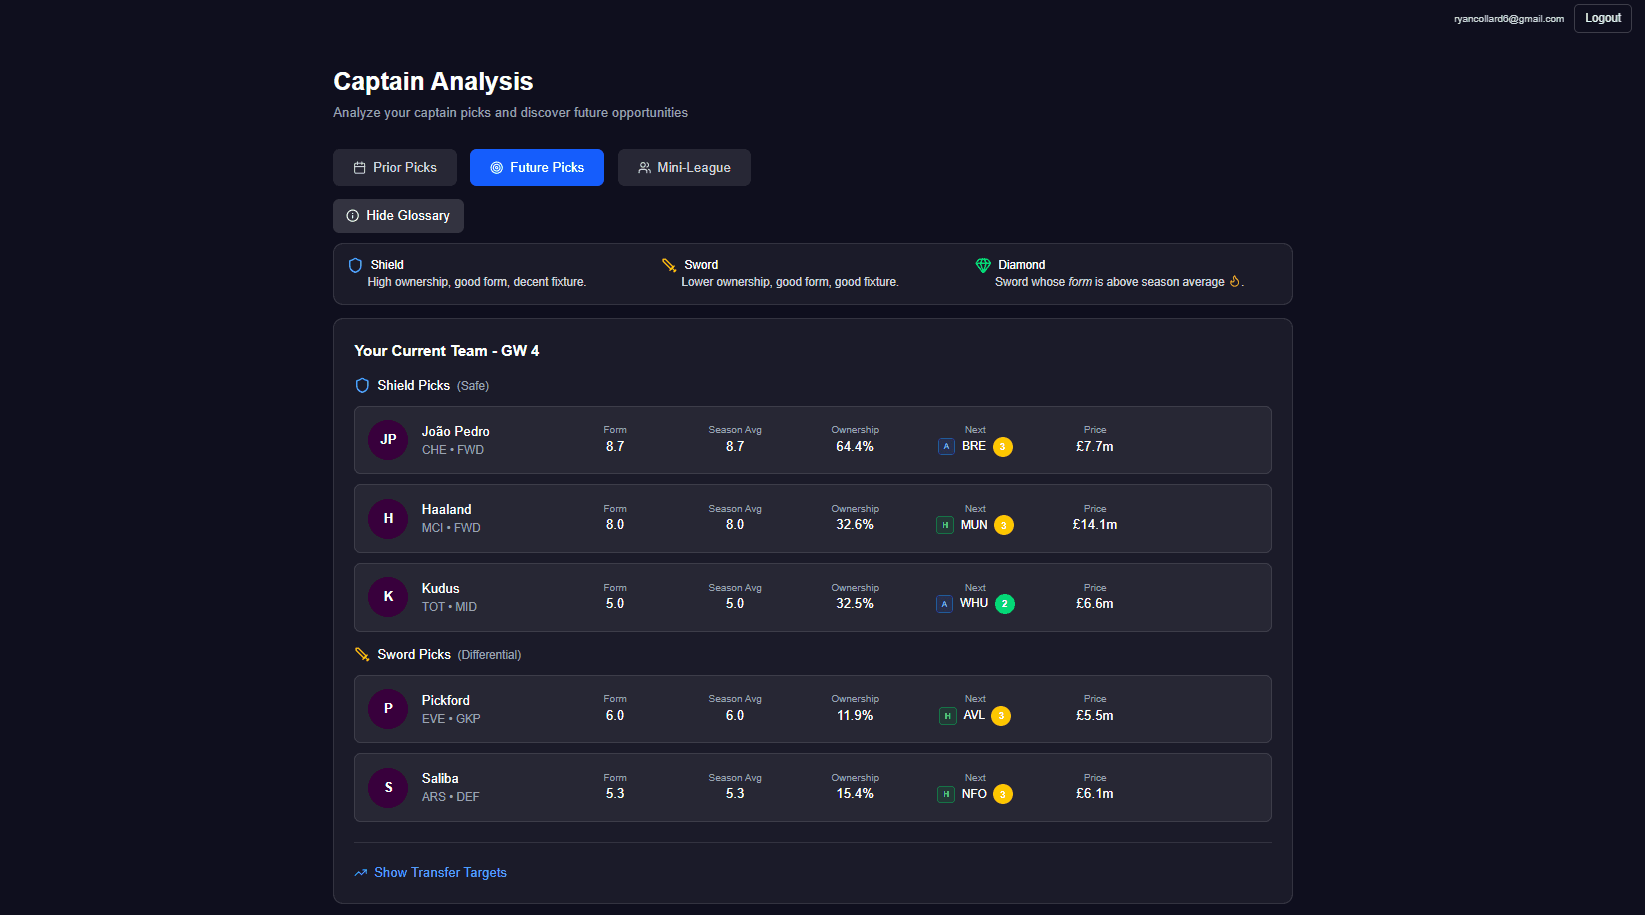This screenshot has height=915, width=1645.
Task: Click João Pedro's JP avatar circle
Action: click(388, 440)
